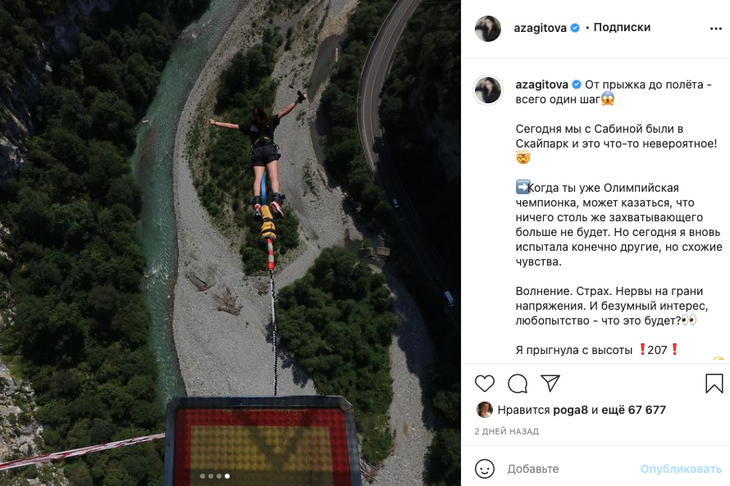
Task: Share the post via paper plane icon
Action: 550,383
